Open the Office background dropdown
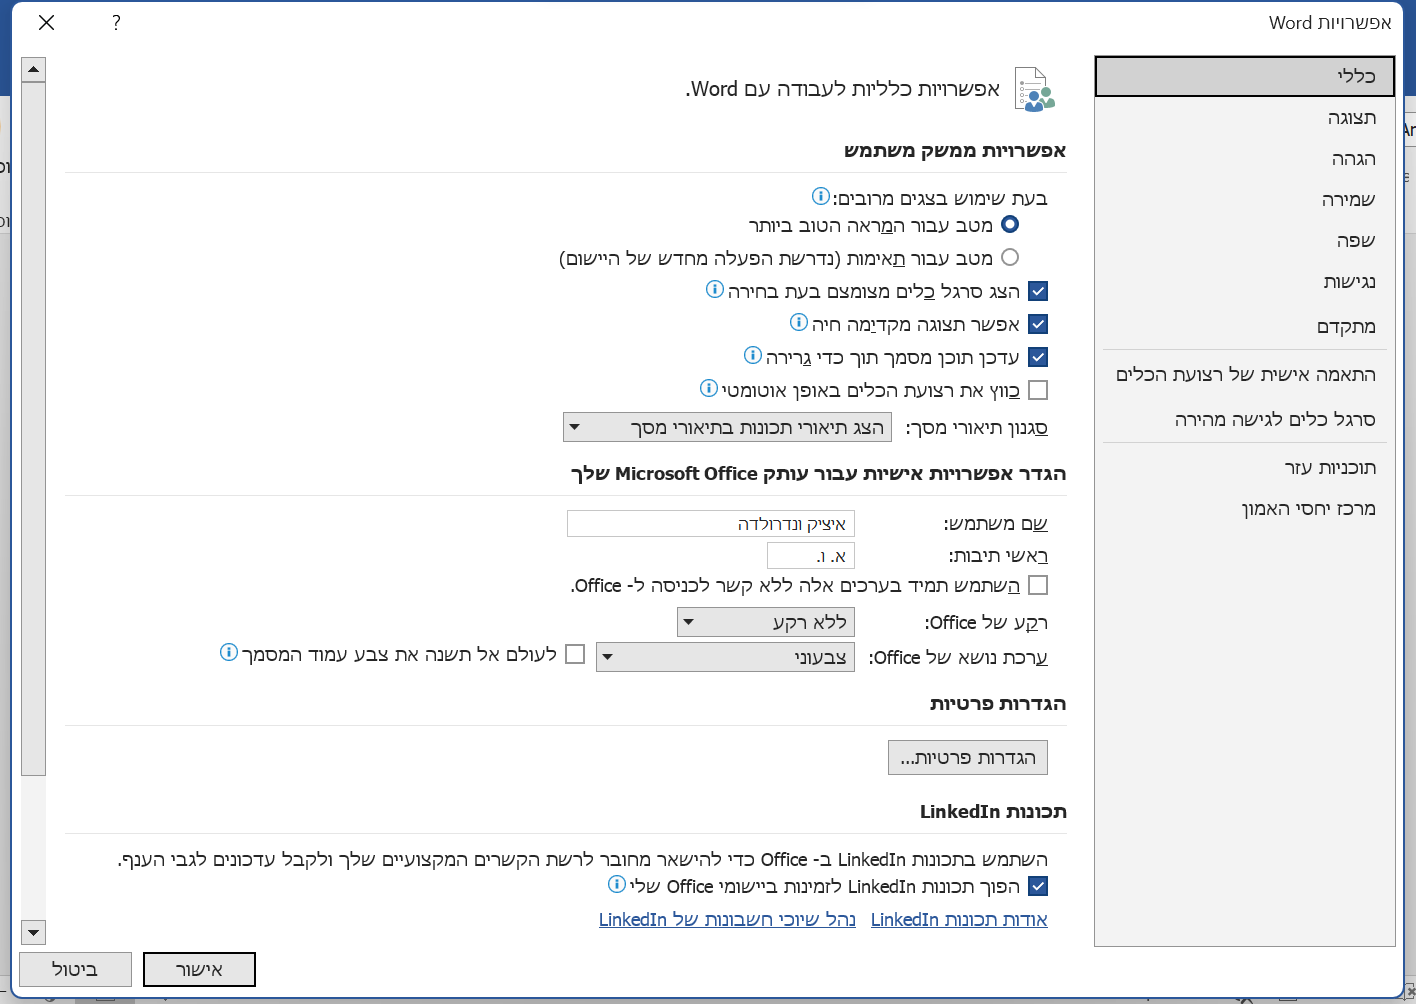The image size is (1416, 1004). click(766, 622)
